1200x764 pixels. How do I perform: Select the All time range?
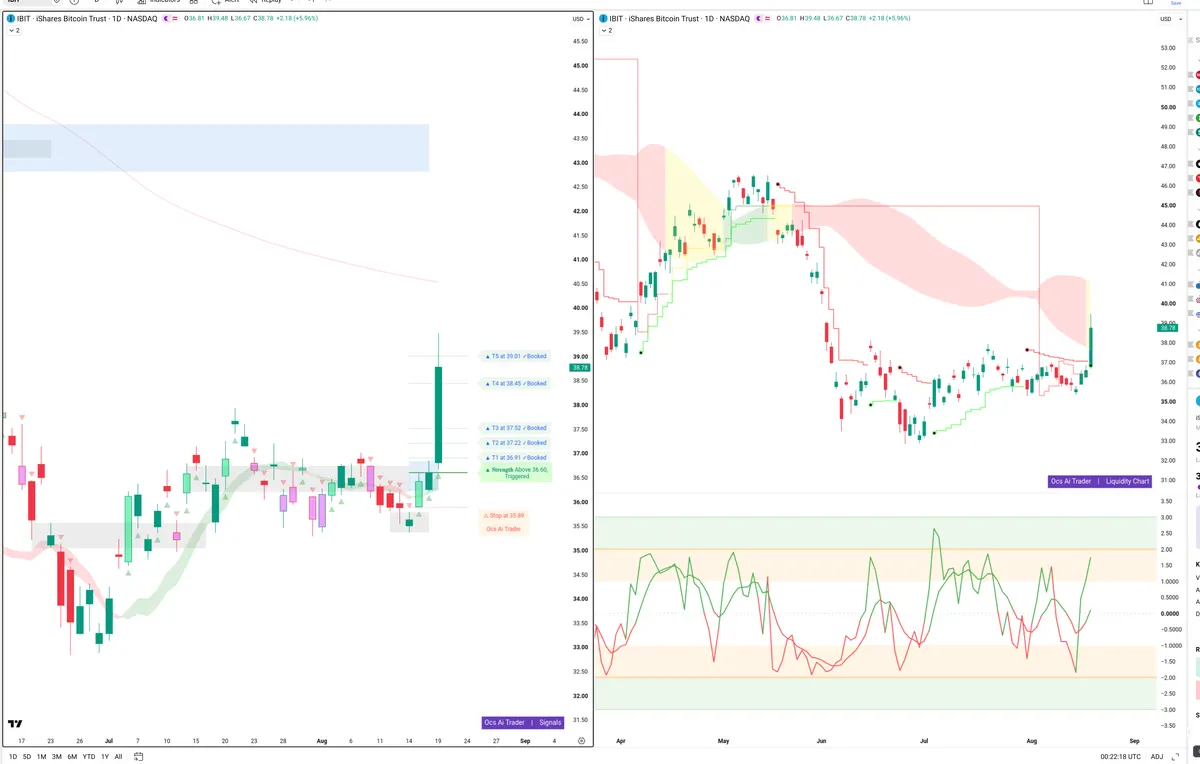118,756
